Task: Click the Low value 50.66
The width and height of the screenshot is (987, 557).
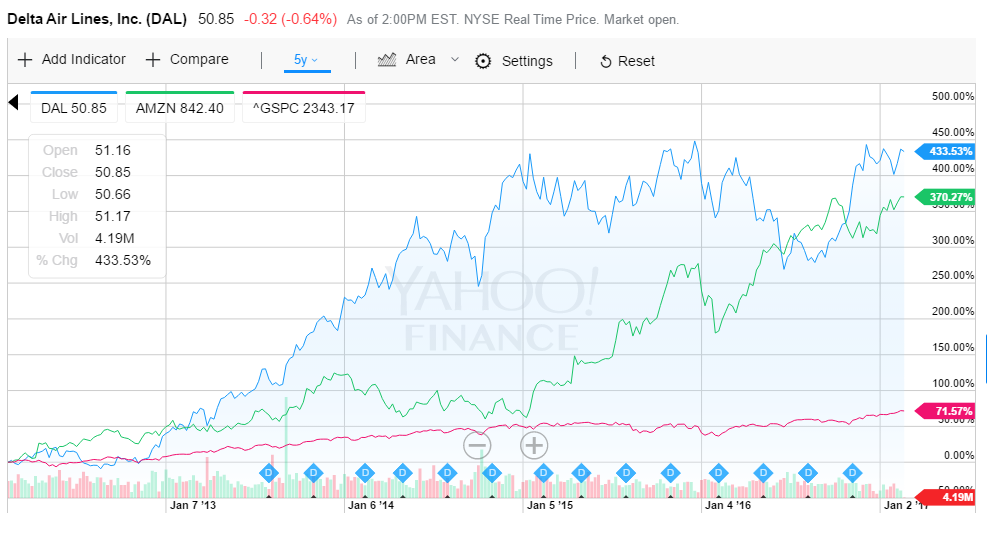Action: [113, 194]
